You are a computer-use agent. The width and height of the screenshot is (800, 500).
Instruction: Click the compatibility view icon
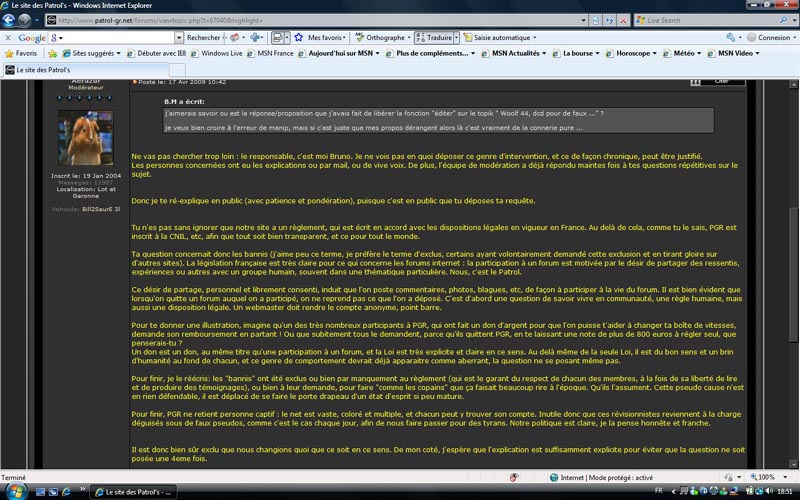coord(596,20)
